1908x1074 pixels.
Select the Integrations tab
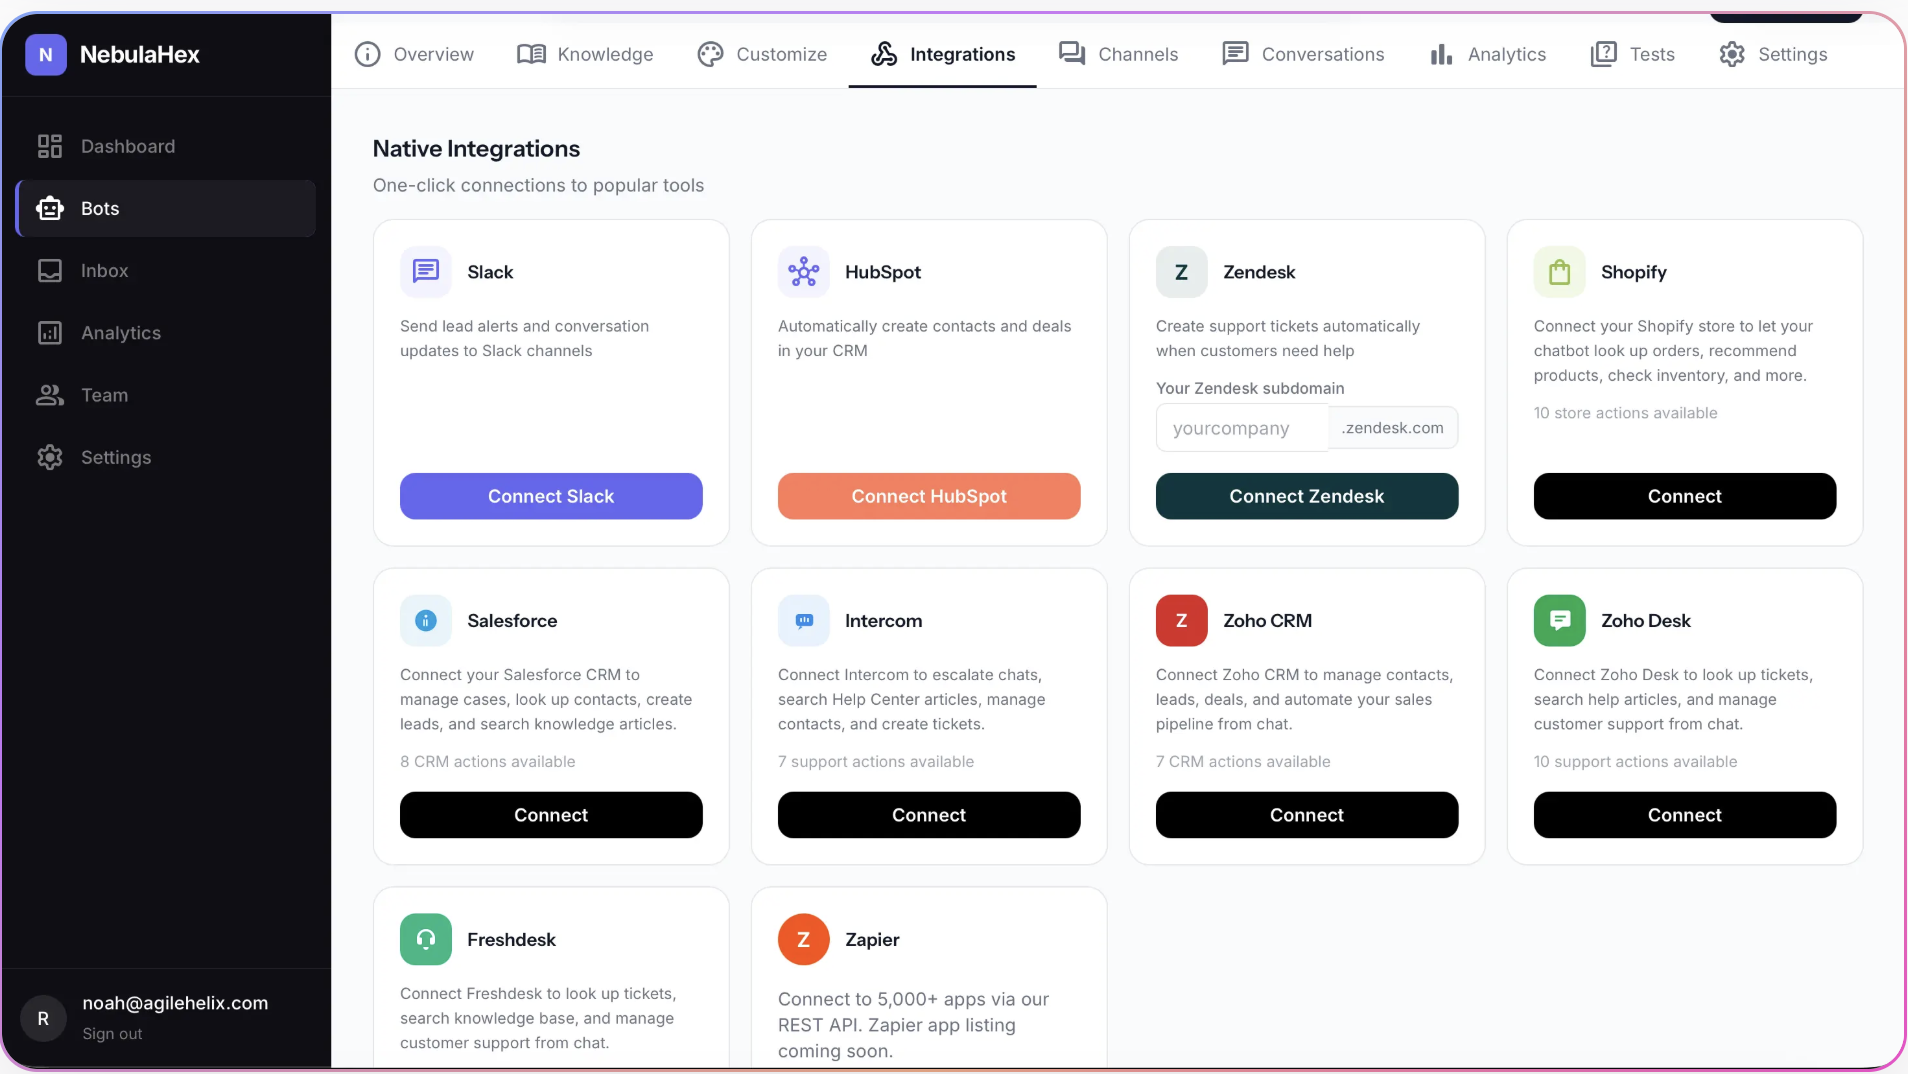(943, 54)
